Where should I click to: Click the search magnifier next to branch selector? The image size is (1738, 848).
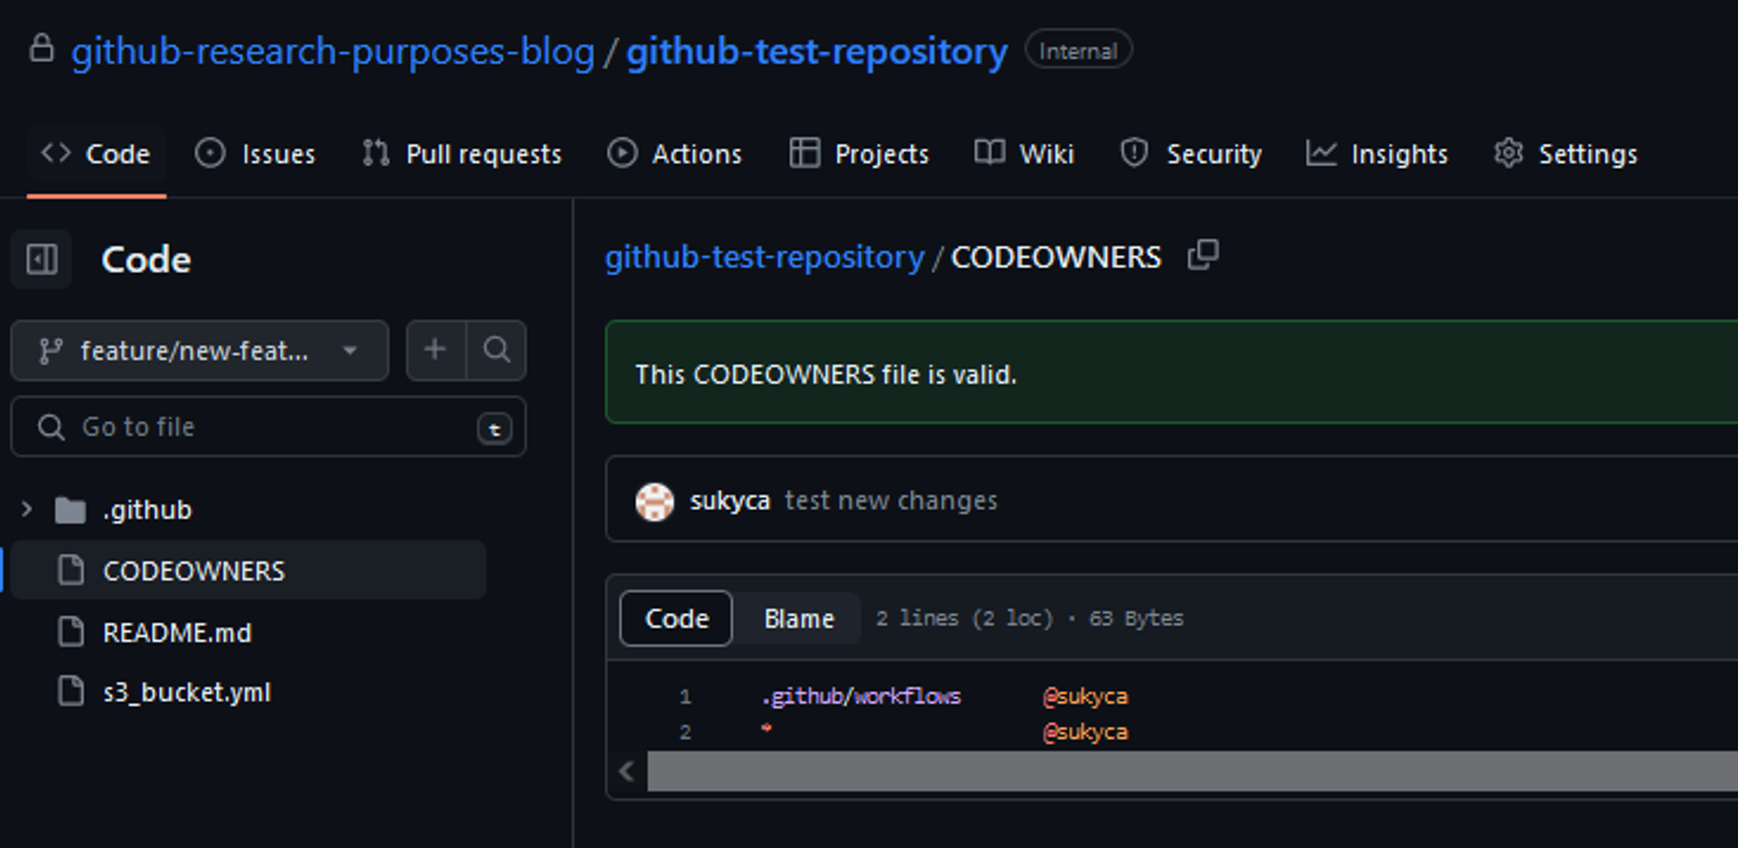pyautogui.click(x=496, y=350)
